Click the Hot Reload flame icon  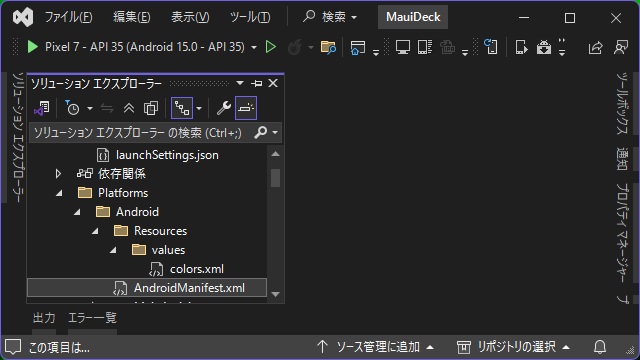pyautogui.click(x=295, y=47)
